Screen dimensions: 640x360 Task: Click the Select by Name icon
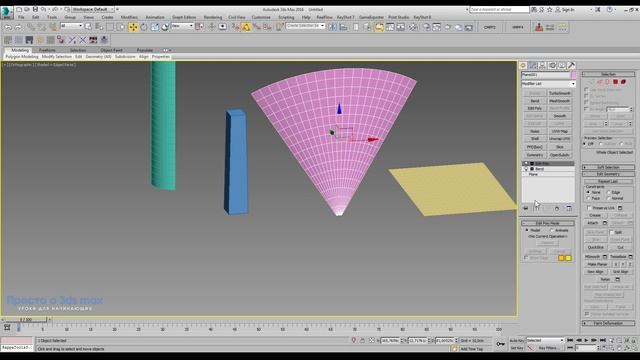(99, 27)
